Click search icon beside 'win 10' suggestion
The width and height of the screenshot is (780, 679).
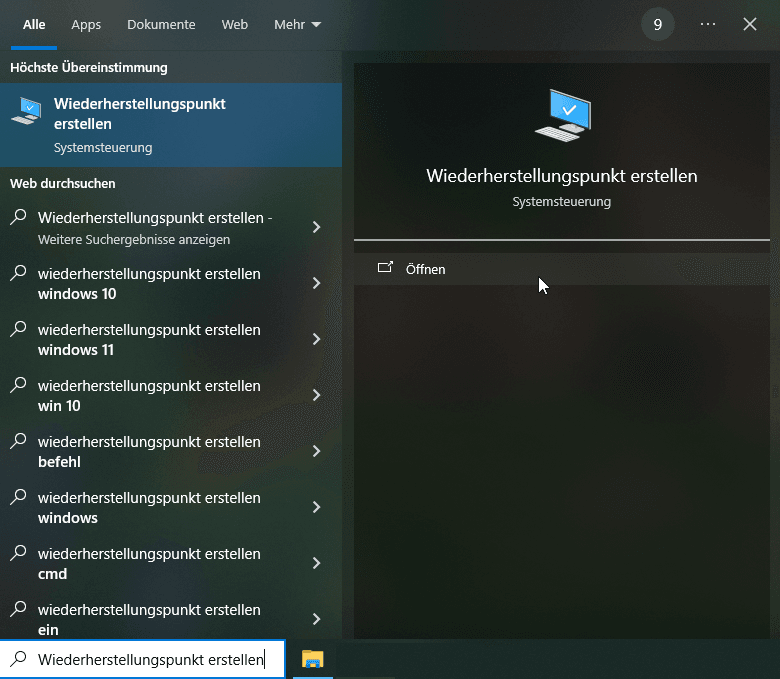pyautogui.click(x=18, y=385)
